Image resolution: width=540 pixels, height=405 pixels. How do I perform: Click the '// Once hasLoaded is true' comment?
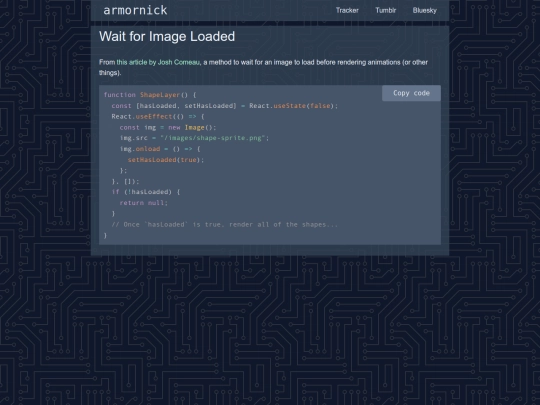pyautogui.click(x=225, y=225)
